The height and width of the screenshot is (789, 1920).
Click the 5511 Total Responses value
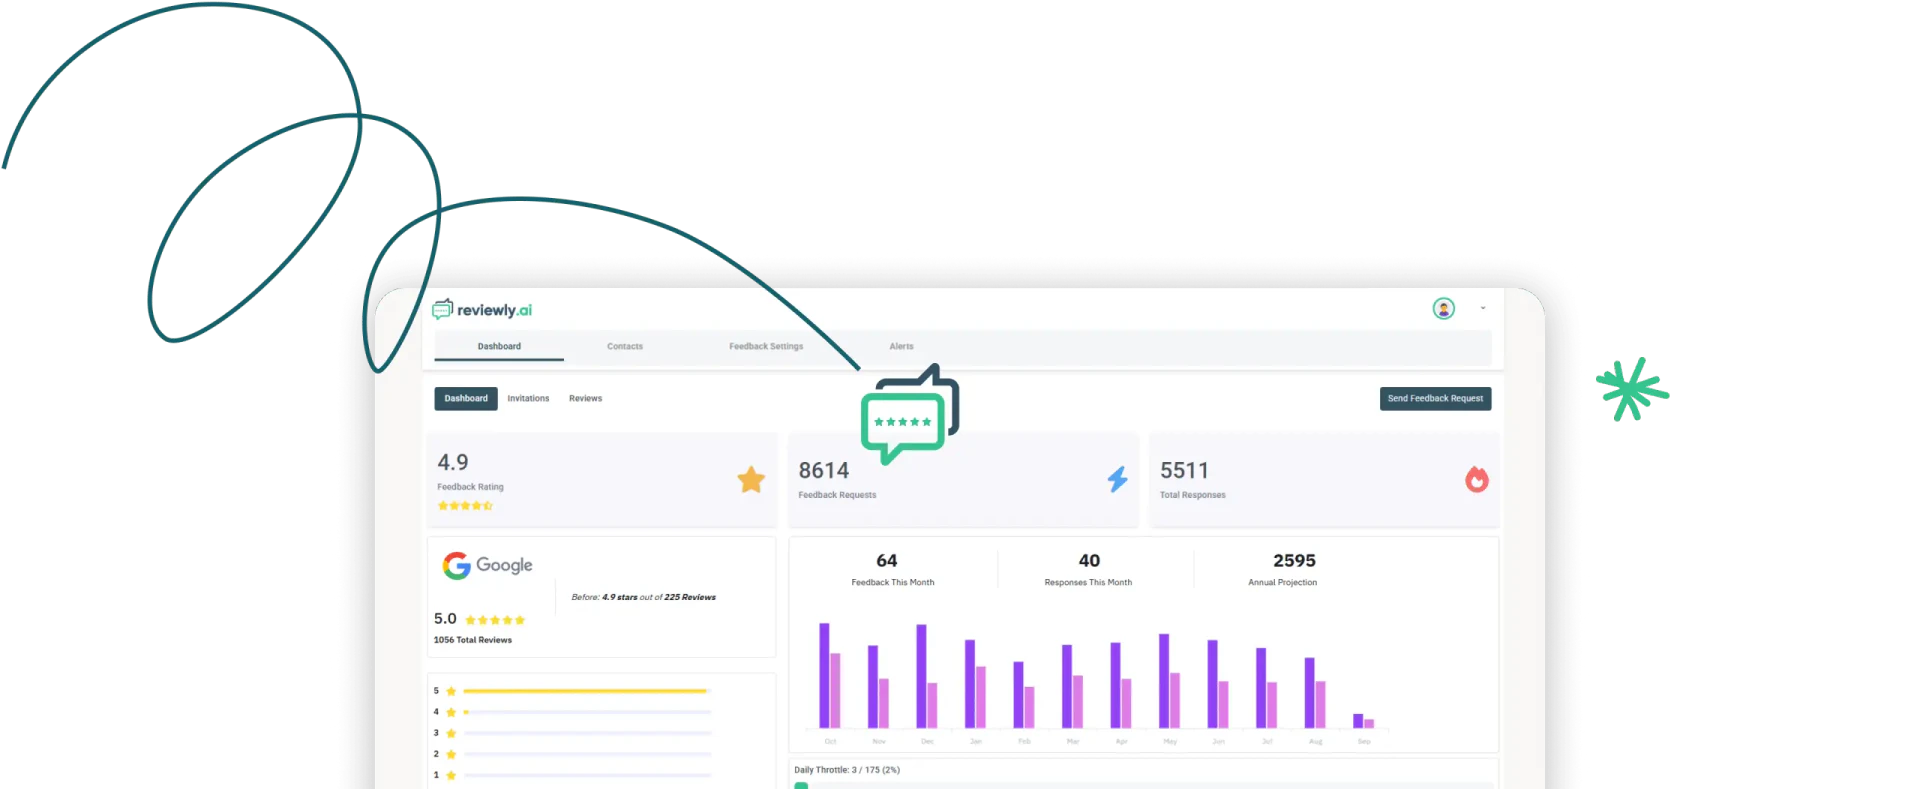pos(1185,470)
